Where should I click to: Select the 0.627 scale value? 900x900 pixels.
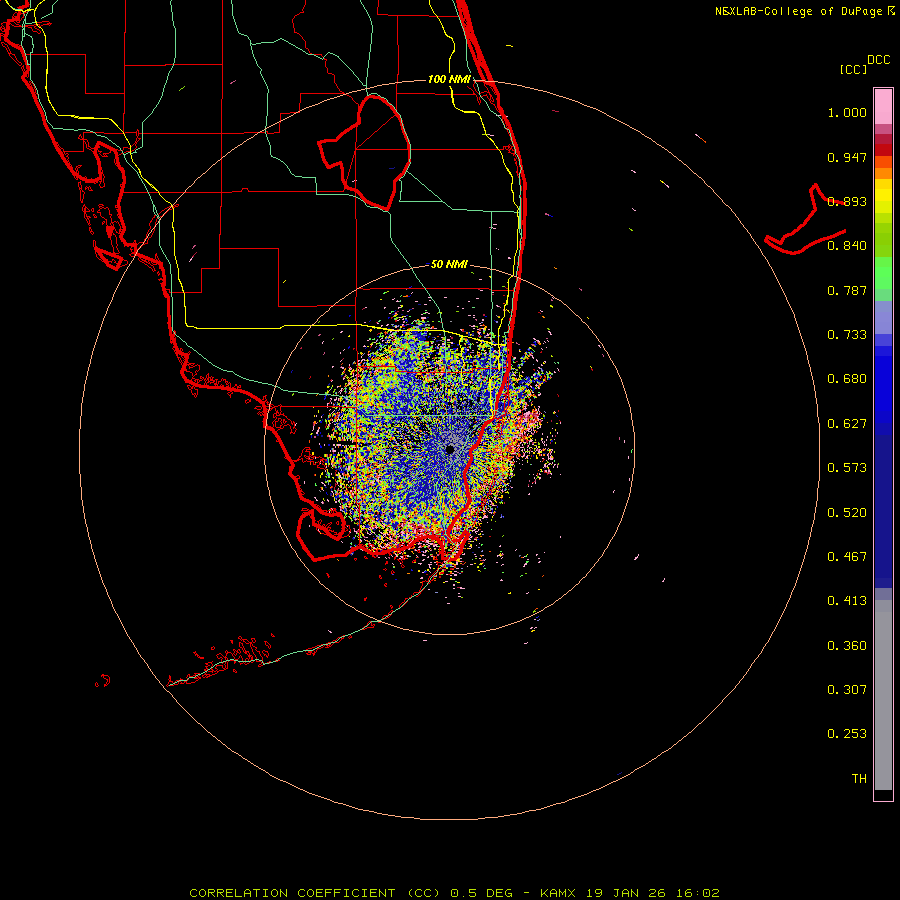[847, 424]
